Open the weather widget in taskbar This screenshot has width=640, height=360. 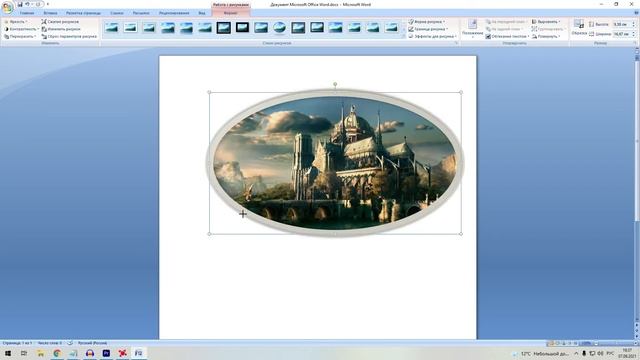coord(541,353)
